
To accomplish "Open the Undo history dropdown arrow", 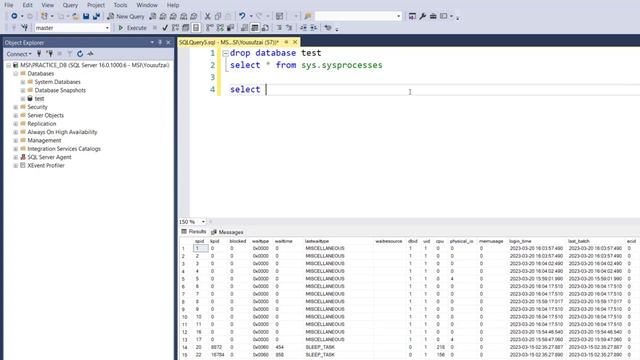I will 251,16.
